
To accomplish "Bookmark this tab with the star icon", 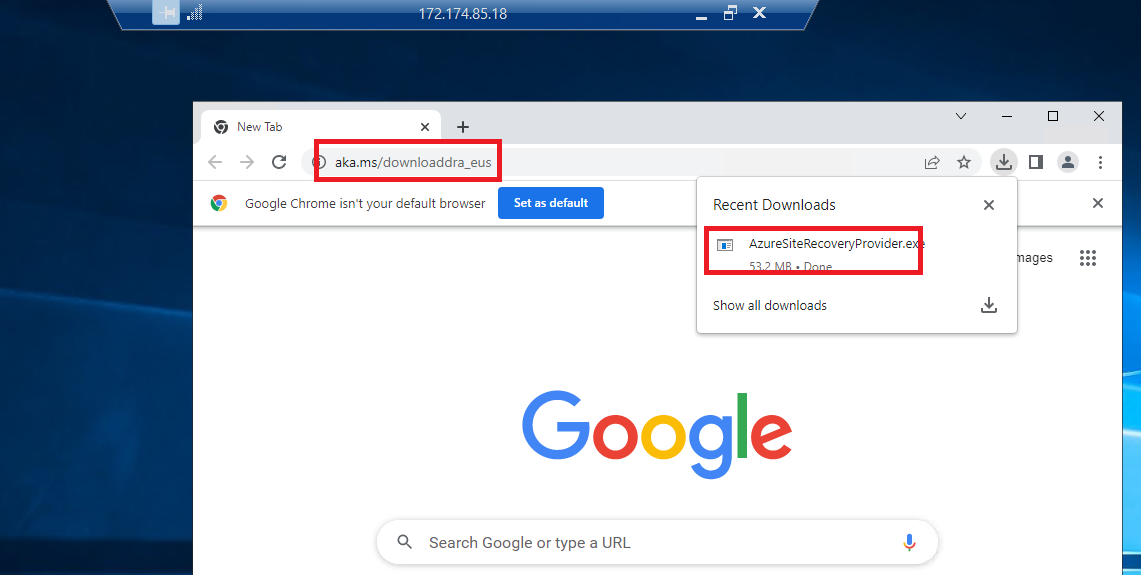I will pyautogui.click(x=964, y=162).
